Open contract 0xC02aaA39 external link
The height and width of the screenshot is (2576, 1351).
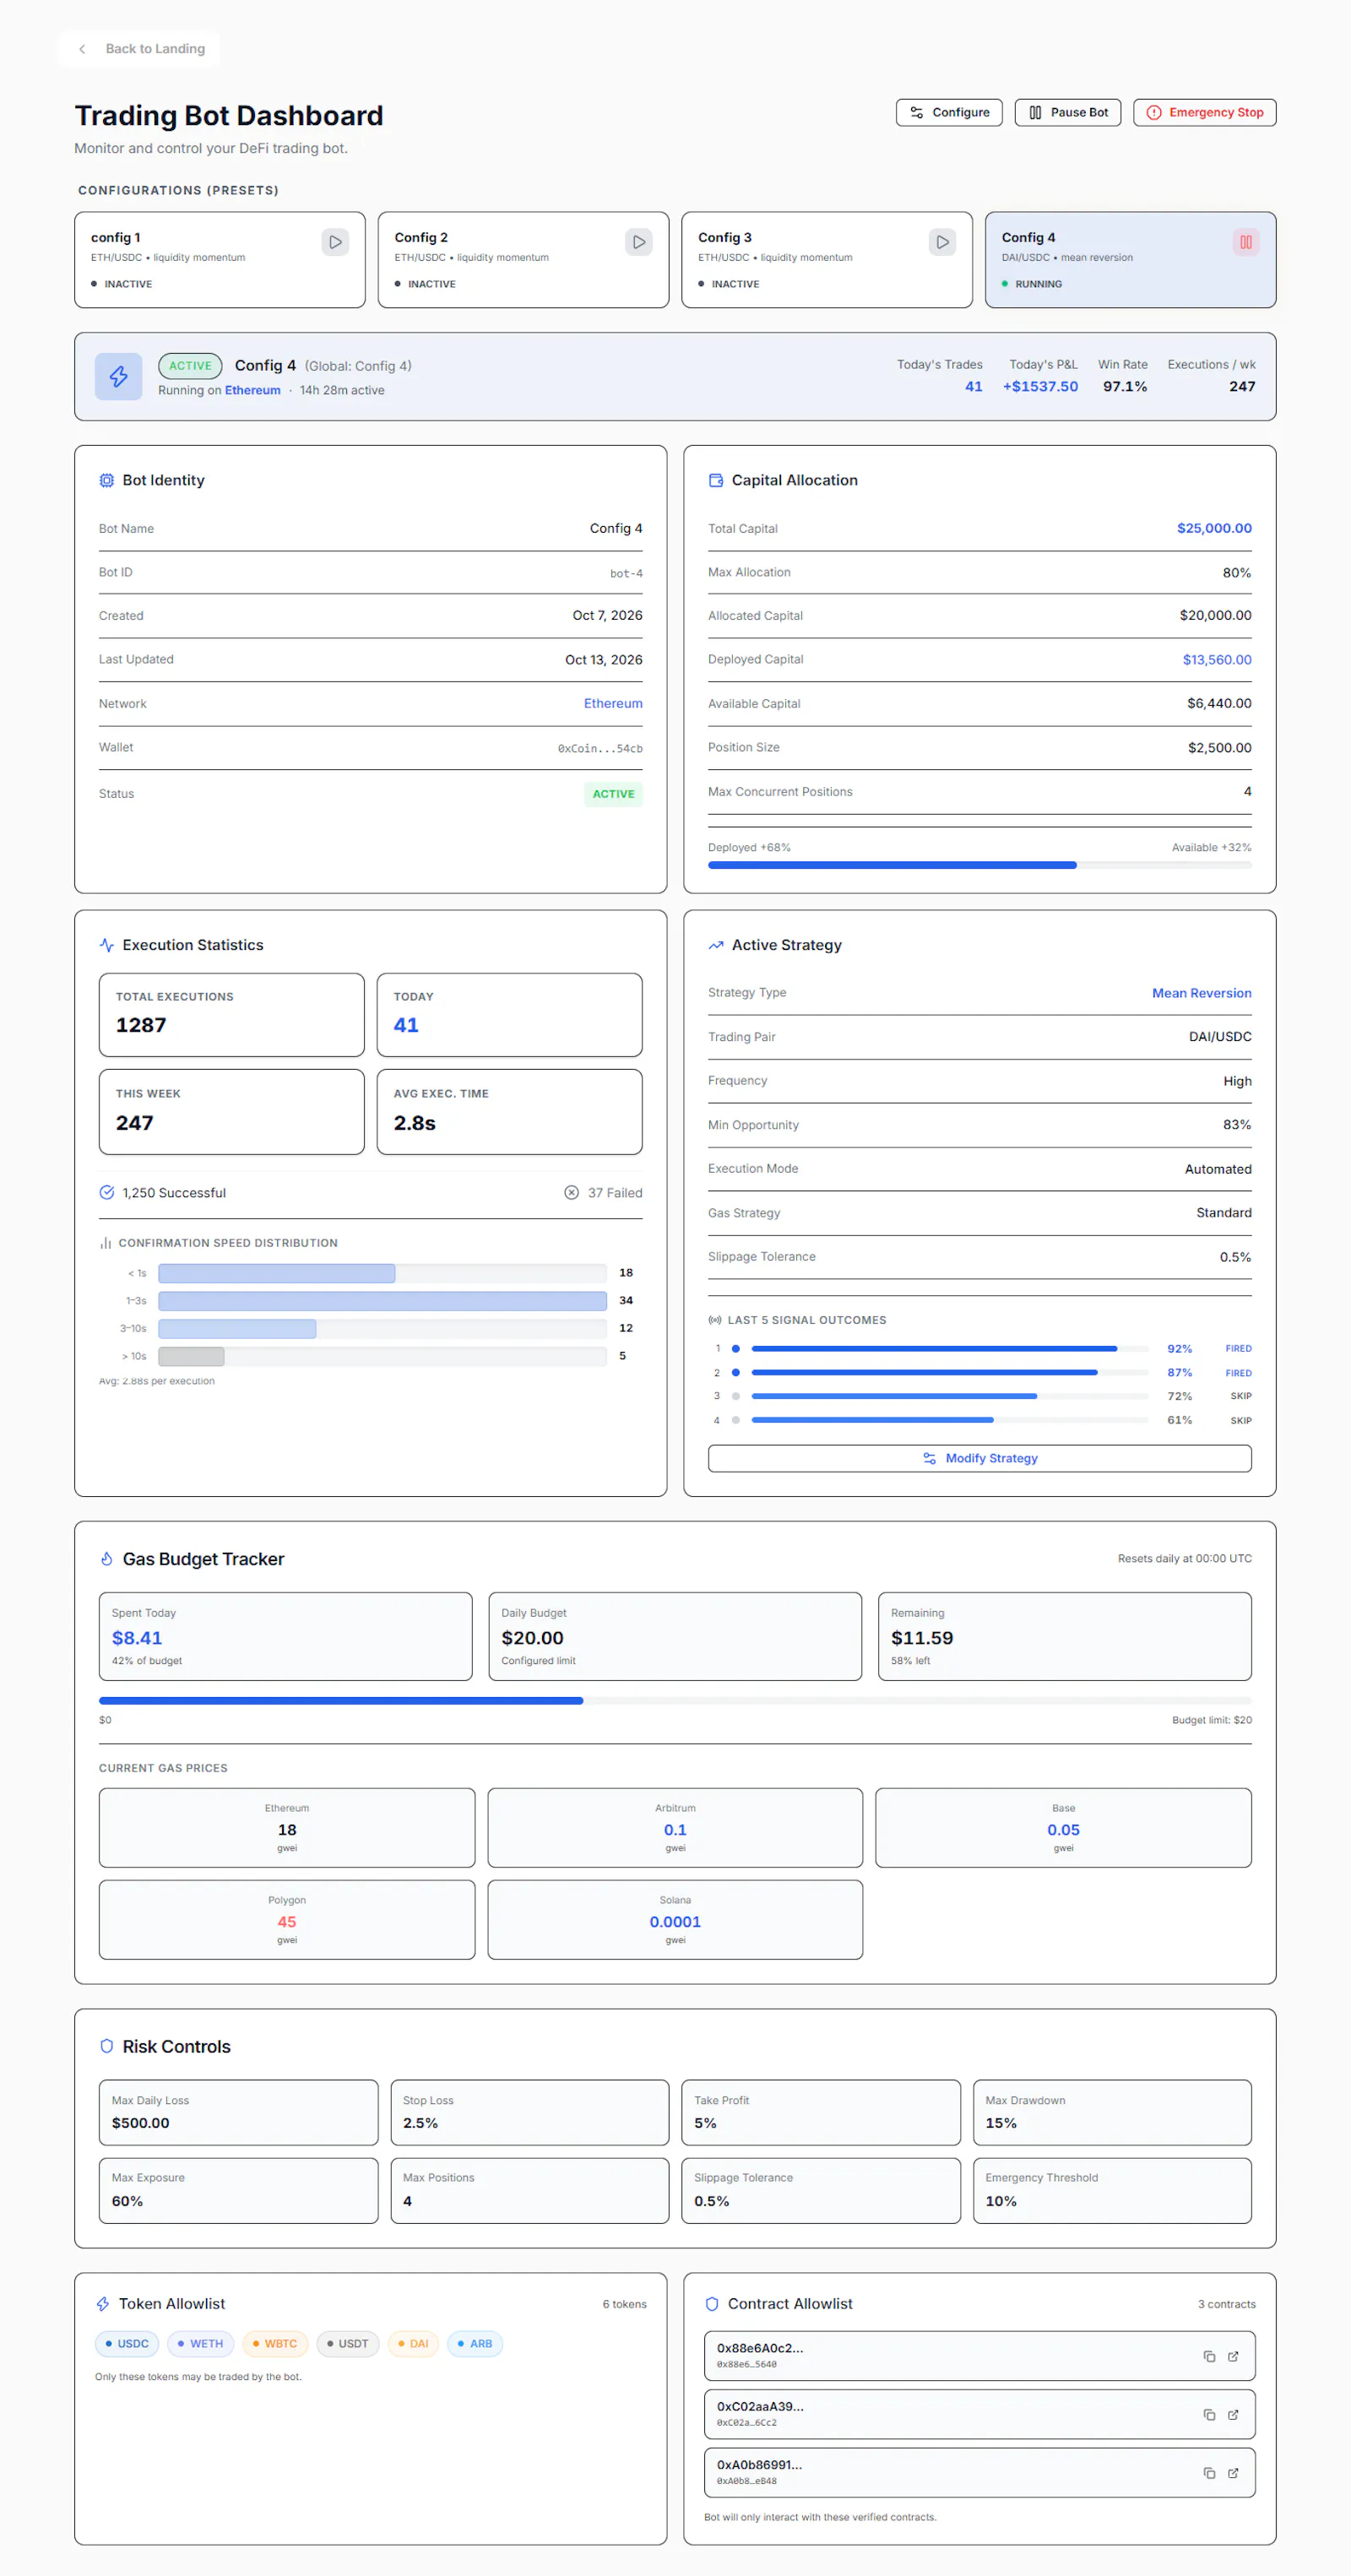point(1233,2414)
